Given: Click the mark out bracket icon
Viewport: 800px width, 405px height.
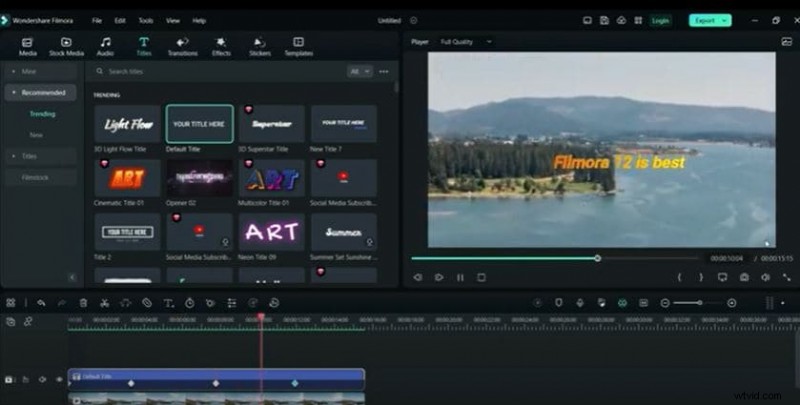Looking at the screenshot, I should click(701, 277).
